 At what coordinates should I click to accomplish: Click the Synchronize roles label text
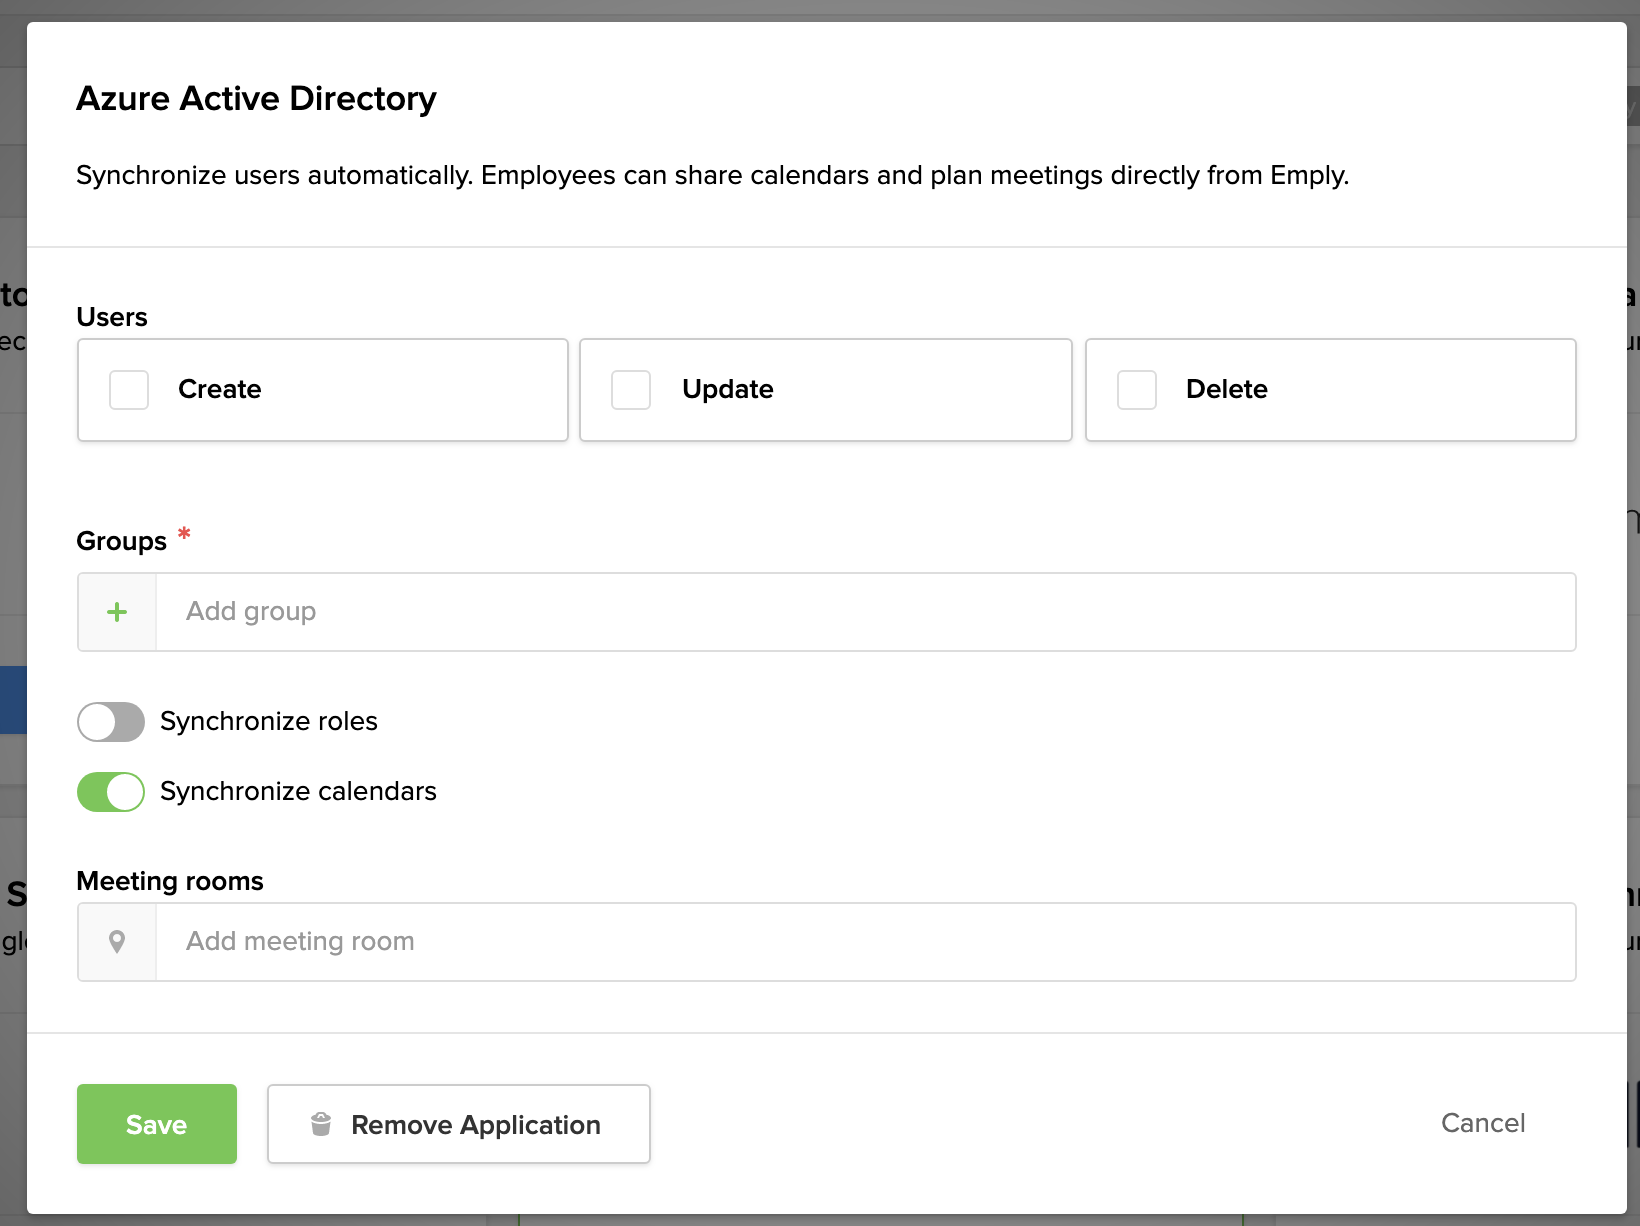tap(269, 721)
